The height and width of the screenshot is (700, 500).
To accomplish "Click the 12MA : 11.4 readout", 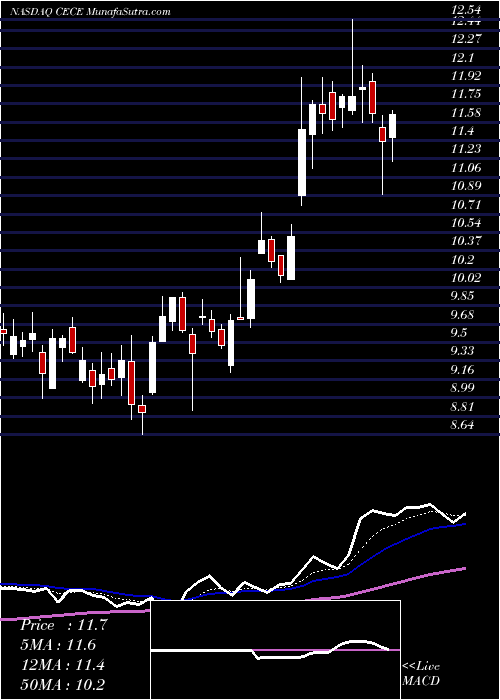I will pyautogui.click(x=62, y=665).
